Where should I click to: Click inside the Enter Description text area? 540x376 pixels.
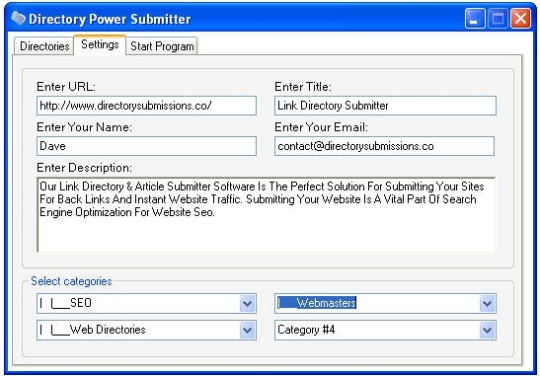tap(266, 215)
